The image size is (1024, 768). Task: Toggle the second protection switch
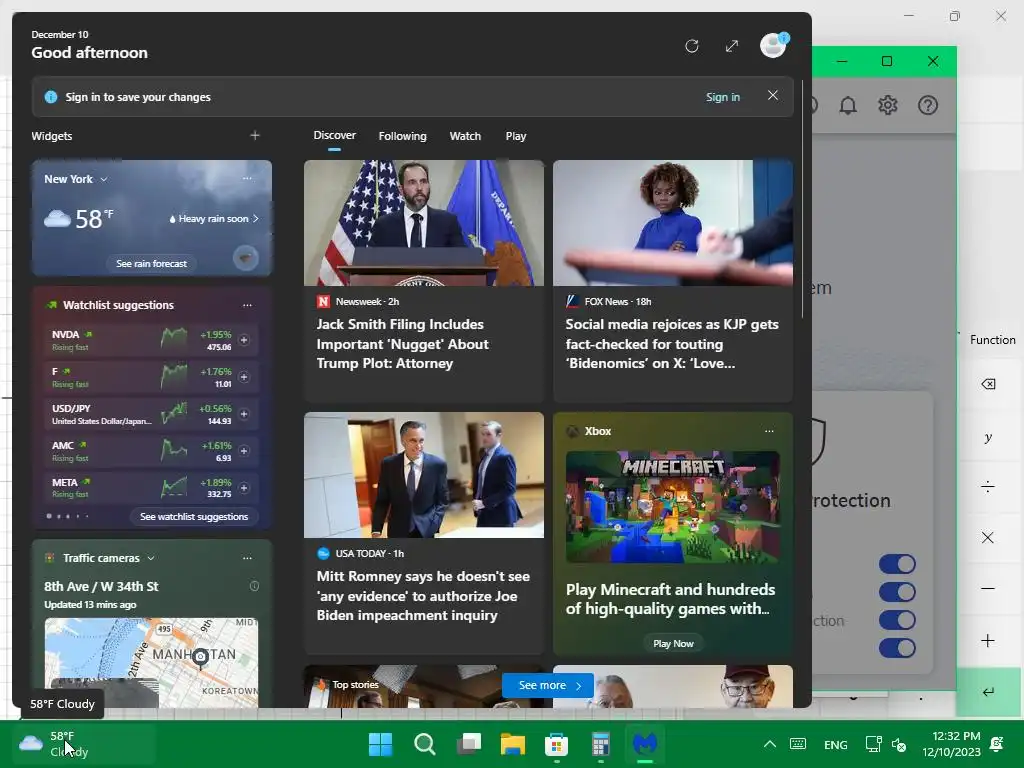[x=897, y=592]
